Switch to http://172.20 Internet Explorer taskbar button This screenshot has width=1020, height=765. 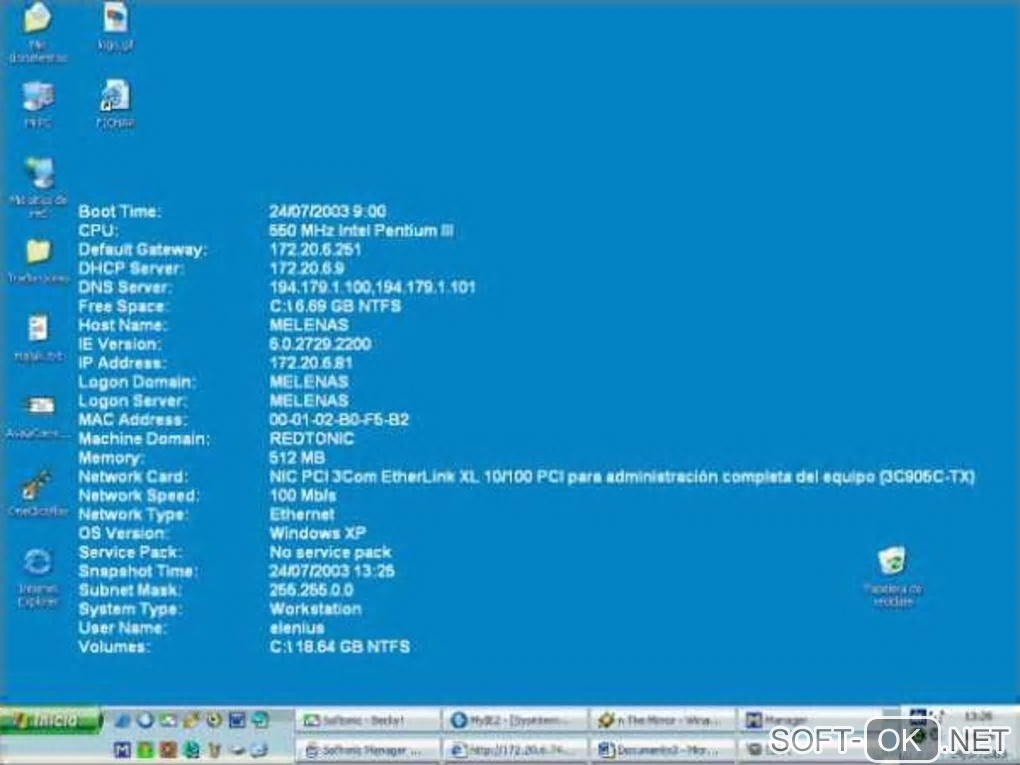515,750
